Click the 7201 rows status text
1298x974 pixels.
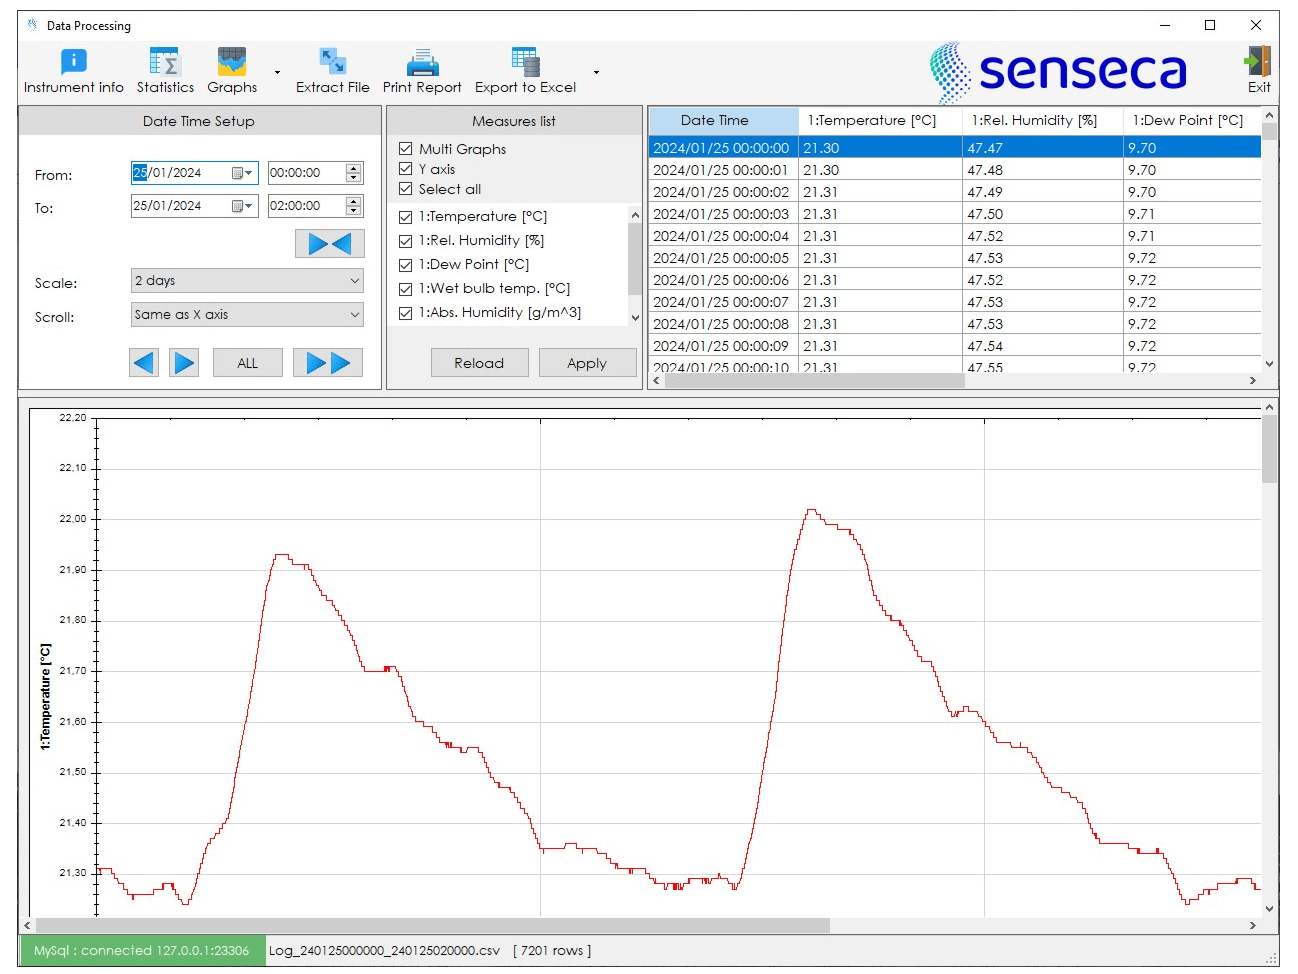tap(552, 951)
